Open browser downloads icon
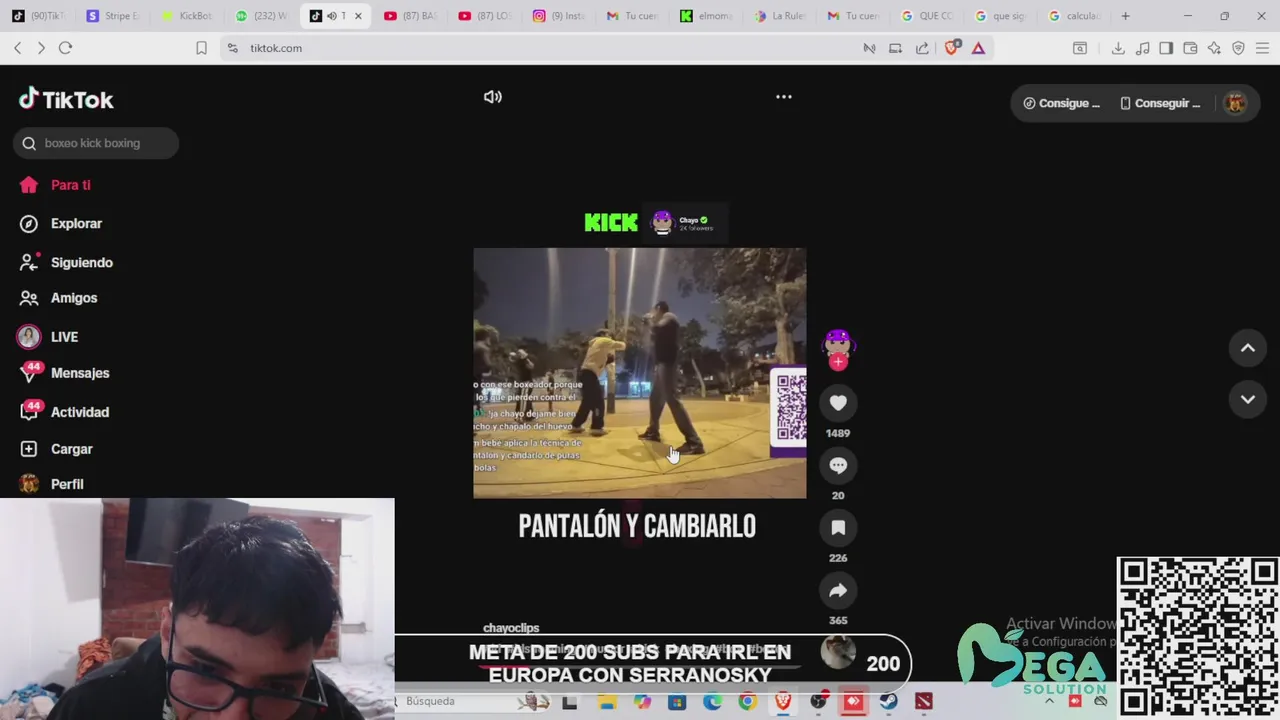The width and height of the screenshot is (1280, 720). click(x=1118, y=48)
